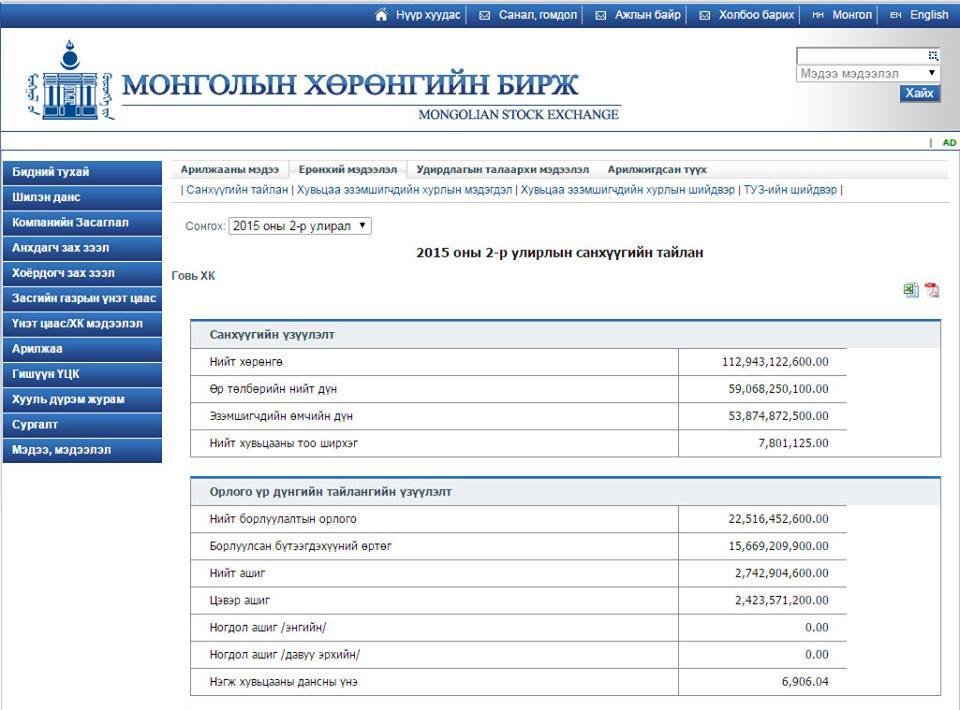Image resolution: width=960 pixels, height=710 pixels.
Task: Click the AD link
Action: 949,143
